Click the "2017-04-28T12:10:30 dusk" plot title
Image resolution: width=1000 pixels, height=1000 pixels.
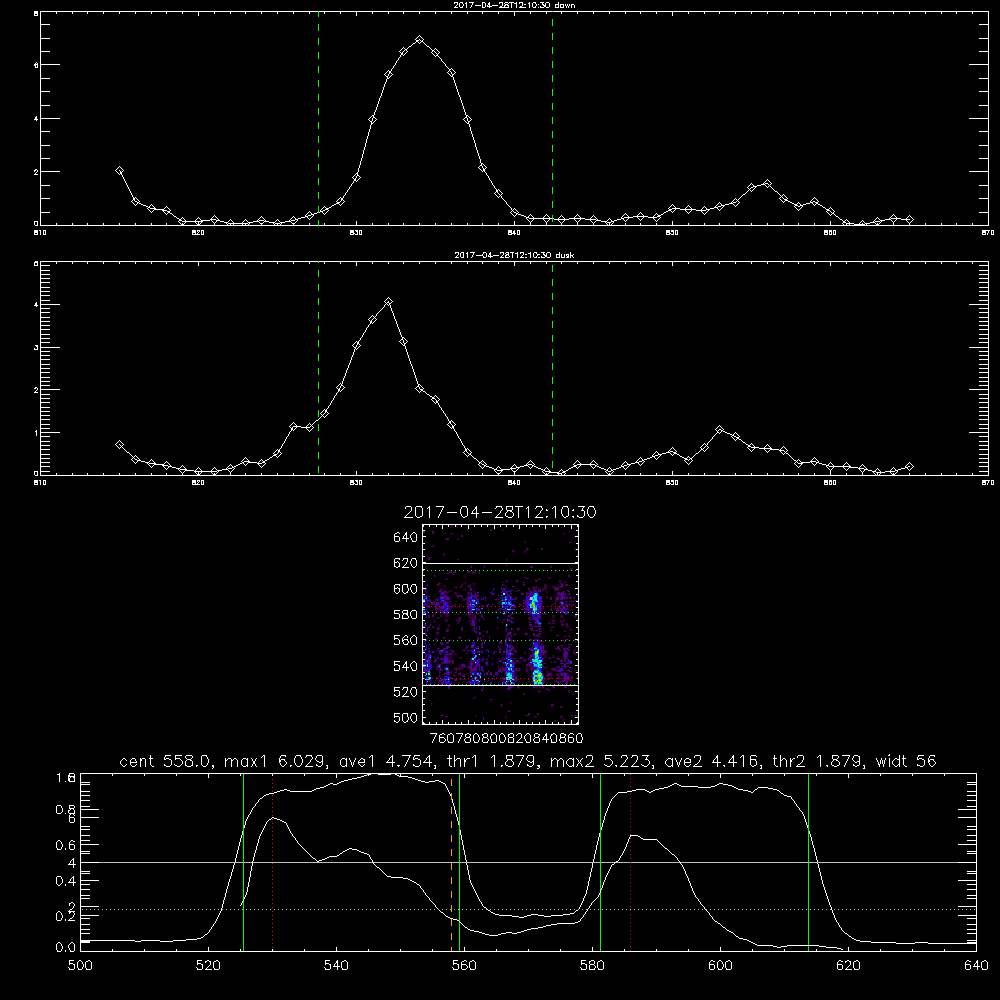pyautogui.click(x=514, y=255)
